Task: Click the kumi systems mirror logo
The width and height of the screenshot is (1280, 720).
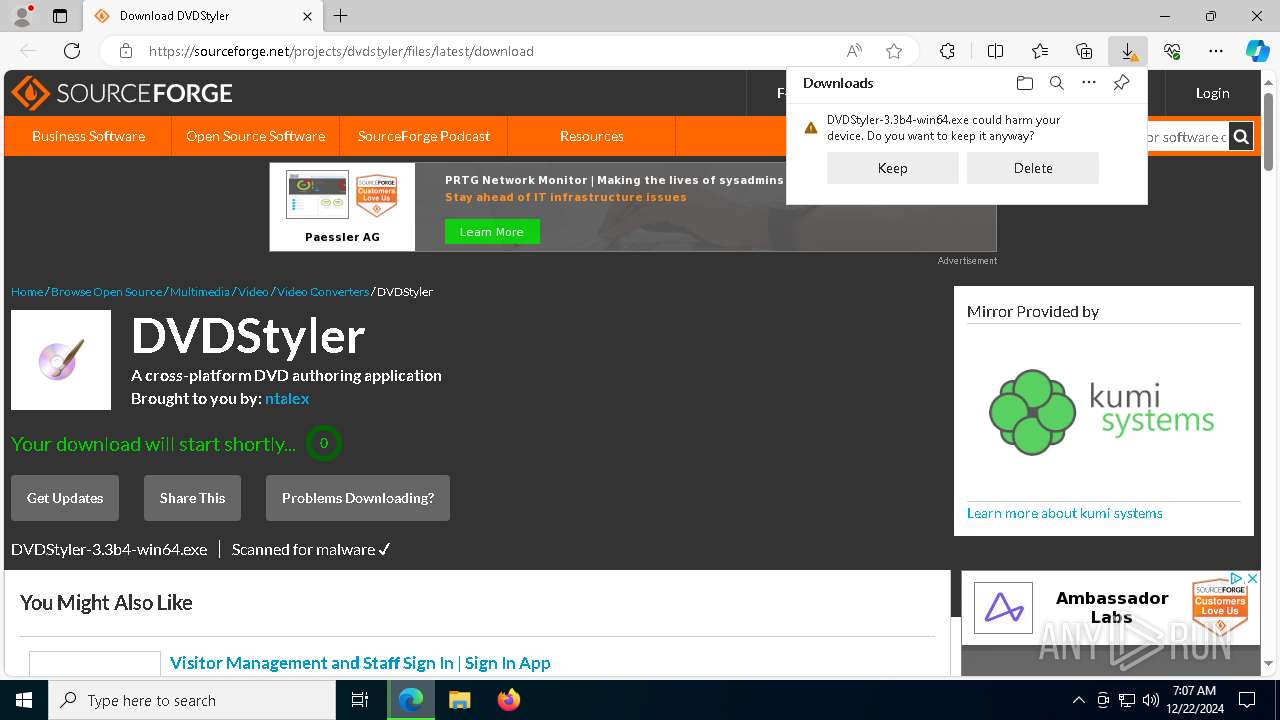Action: [x=1102, y=411]
